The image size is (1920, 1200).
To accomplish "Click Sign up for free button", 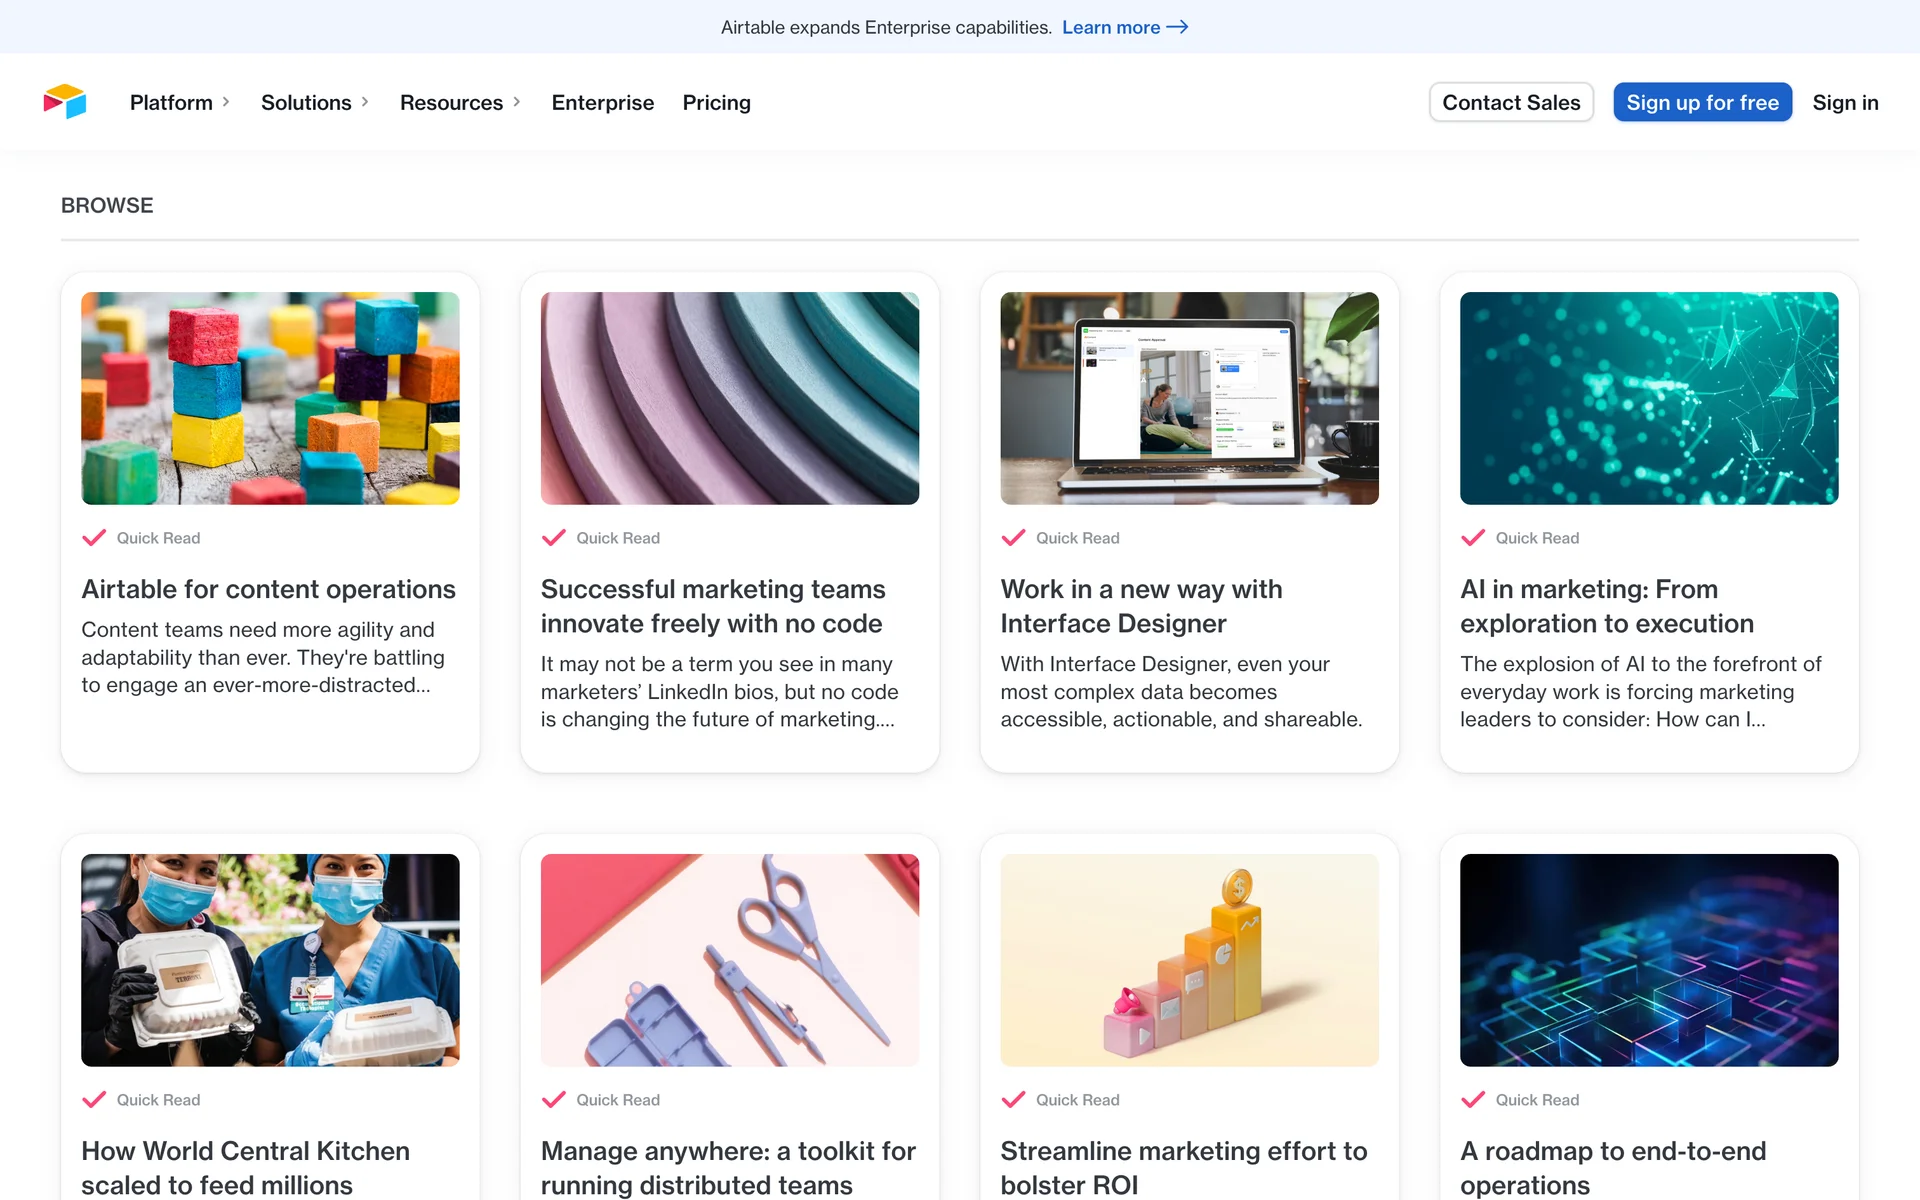I will pos(1702,102).
